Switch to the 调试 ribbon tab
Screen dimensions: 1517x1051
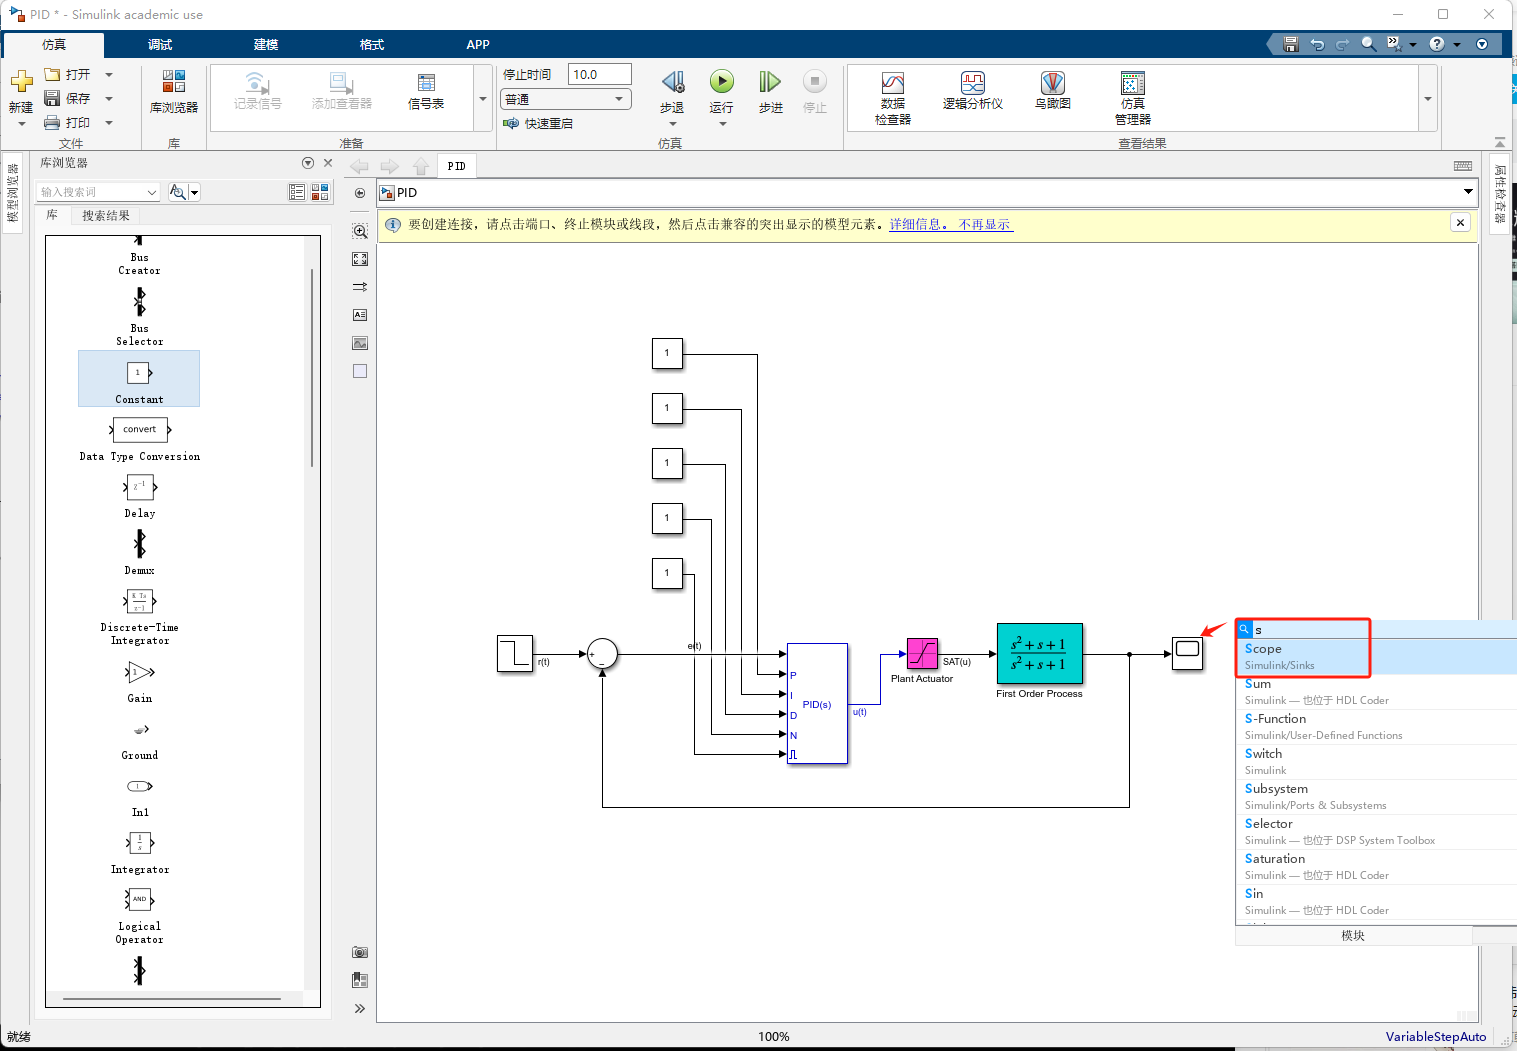pos(160,45)
